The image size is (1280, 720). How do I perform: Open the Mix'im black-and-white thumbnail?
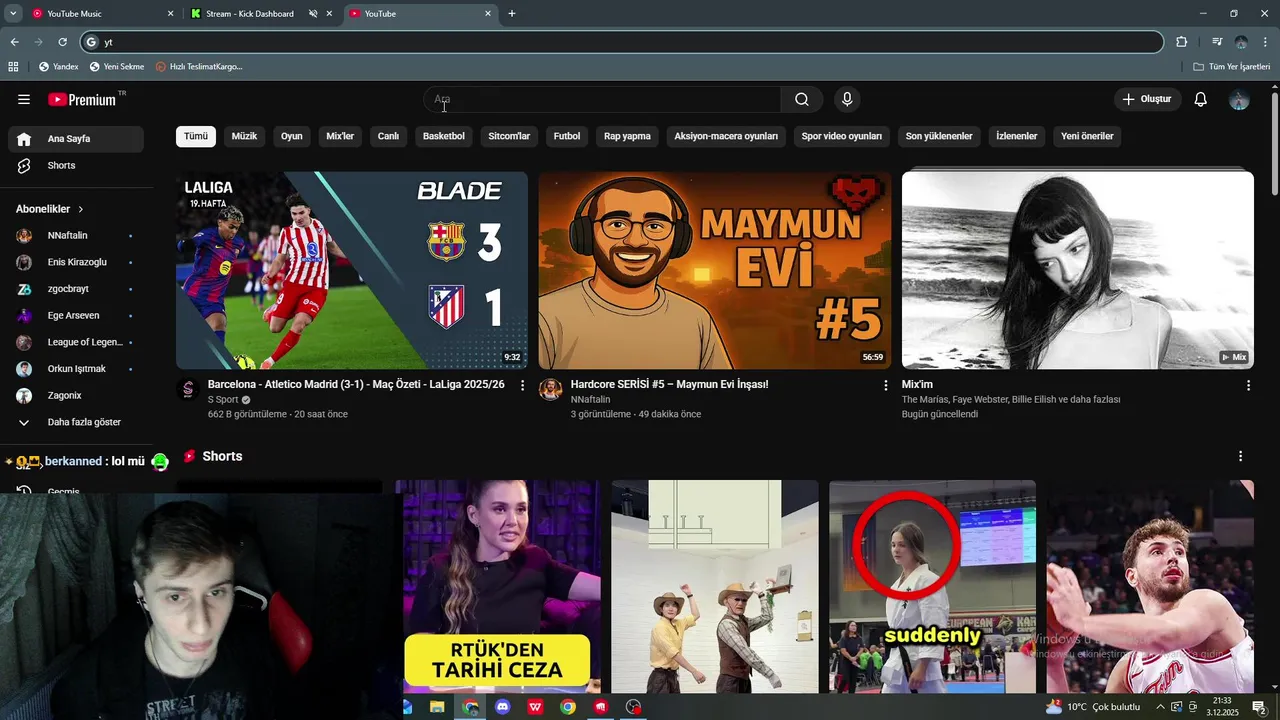coord(1078,270)
